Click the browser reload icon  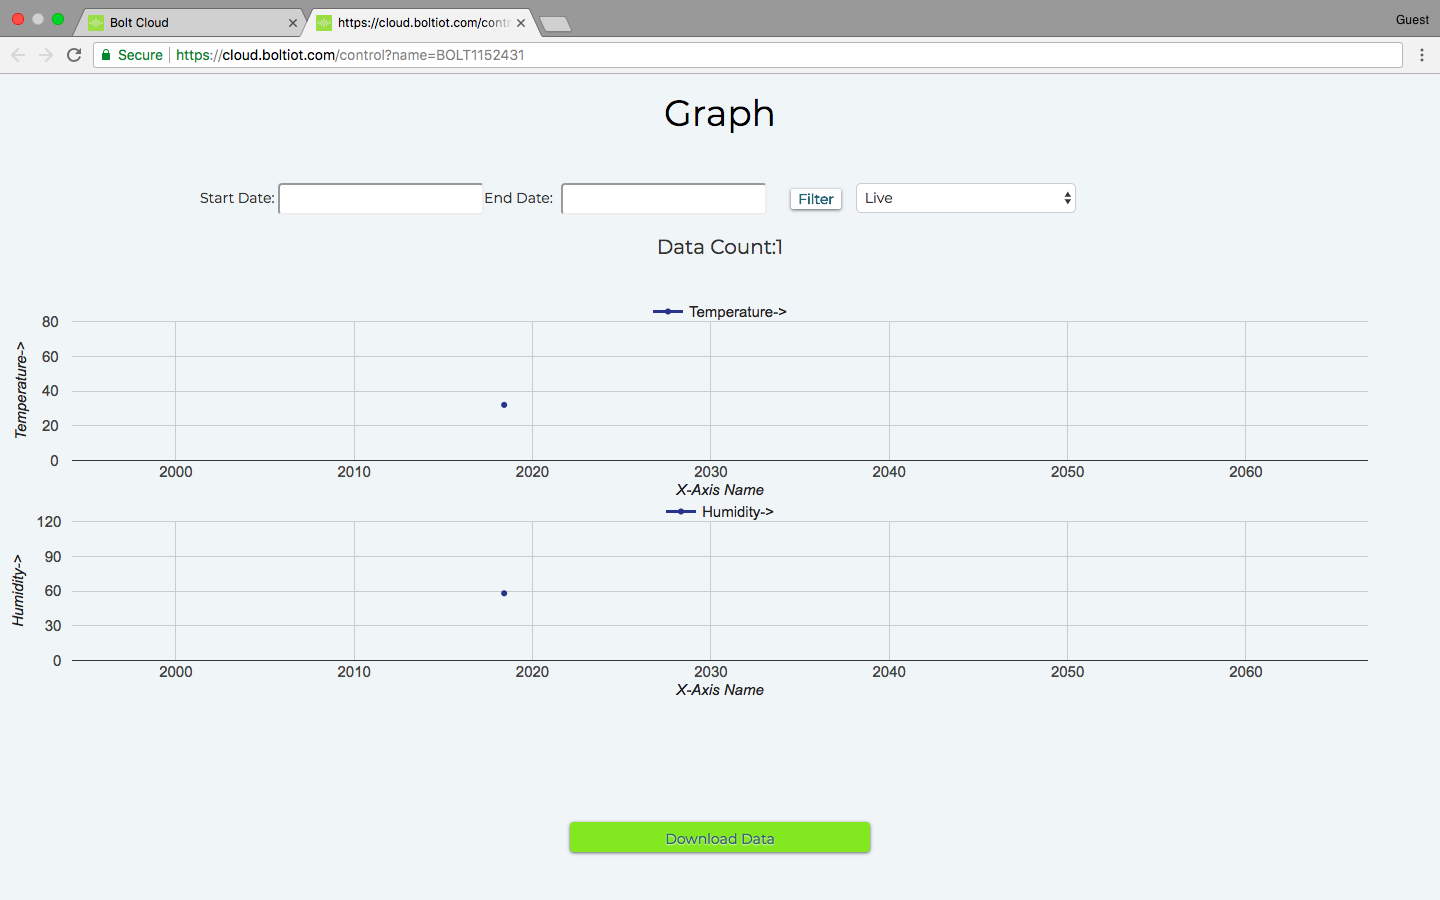(74, 55)
